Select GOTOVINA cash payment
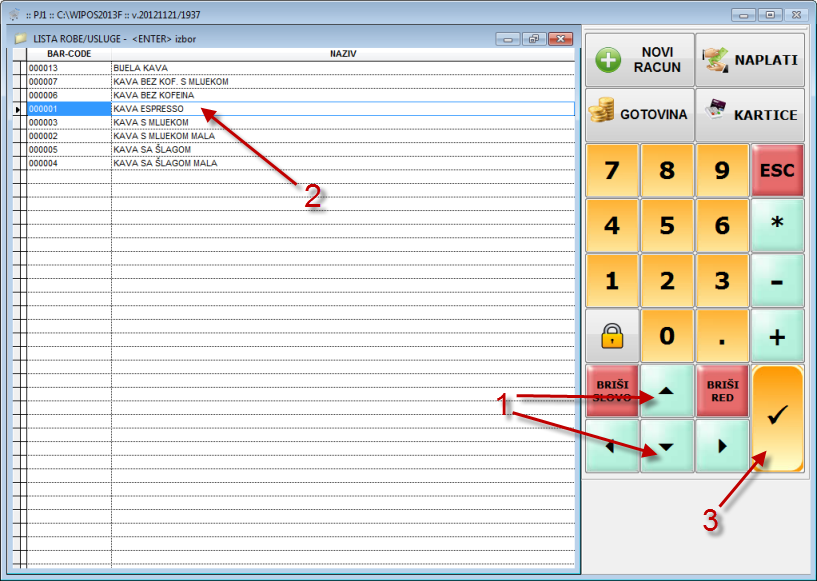Viewport: 817px width, 581px height. (x=638, y=114)
